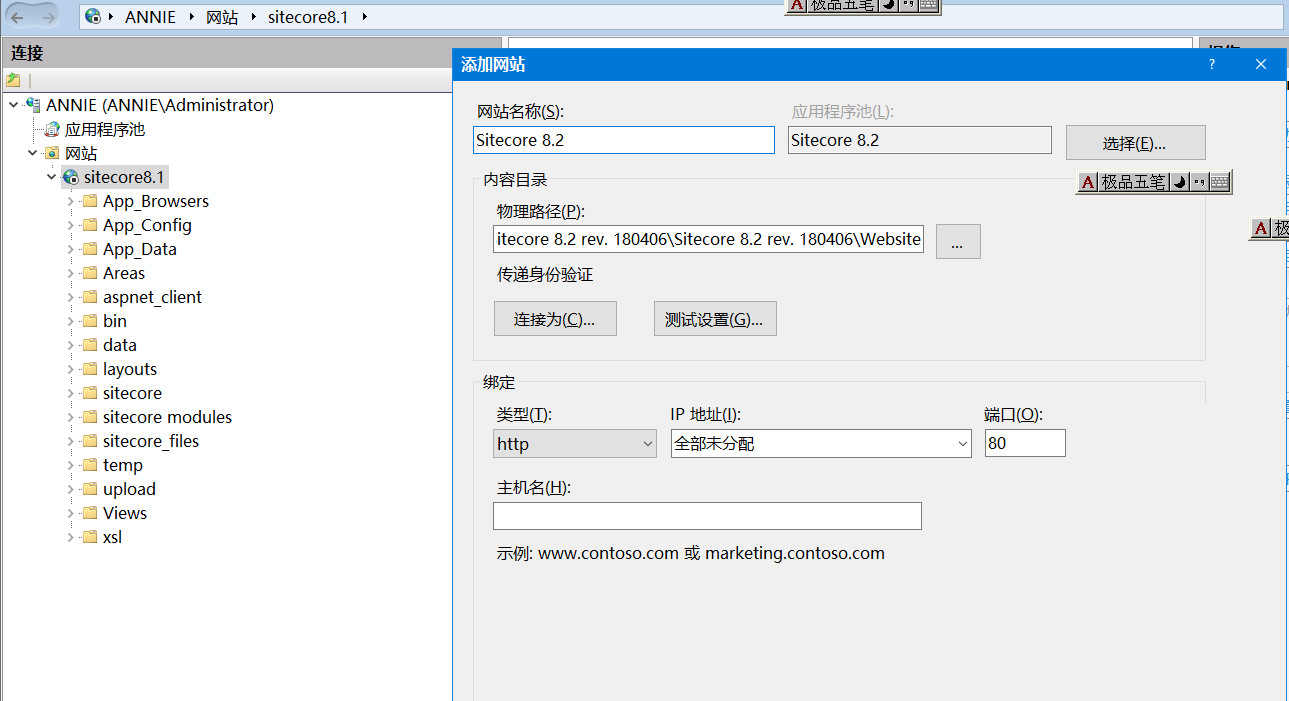1289x701 pixels.
Task: Click the sitecore8.1 globe site icon
Action: (71, 177)
